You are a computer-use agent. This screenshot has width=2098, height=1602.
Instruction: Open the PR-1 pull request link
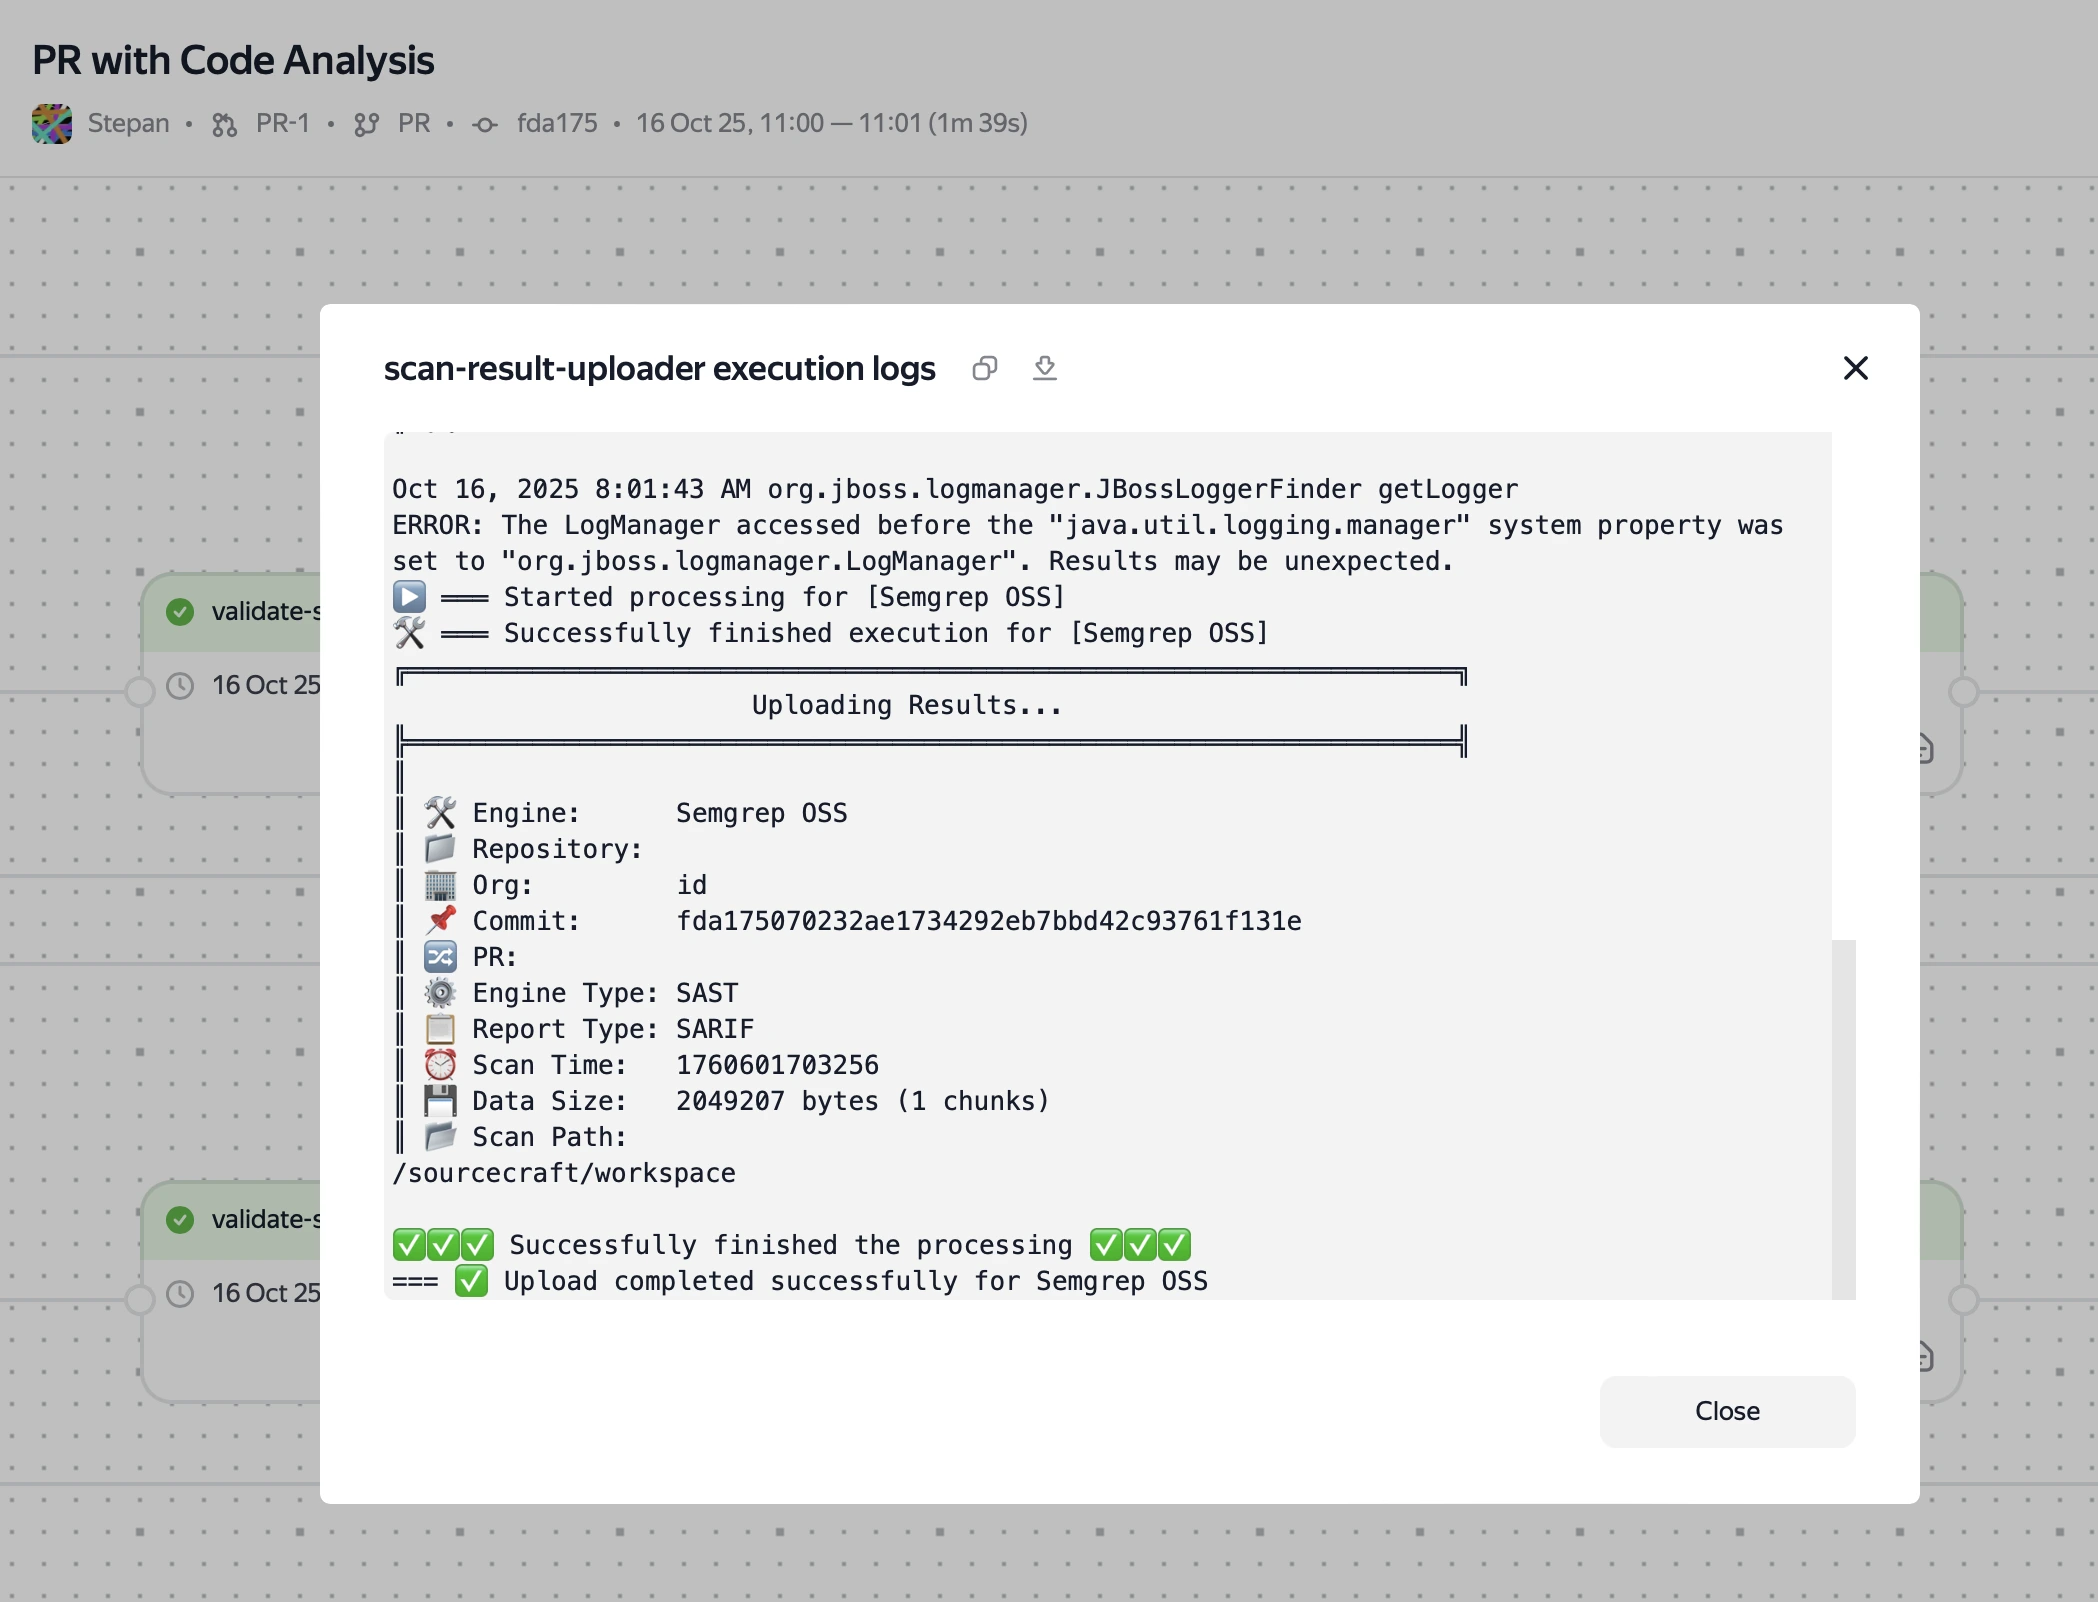[282, 124]
